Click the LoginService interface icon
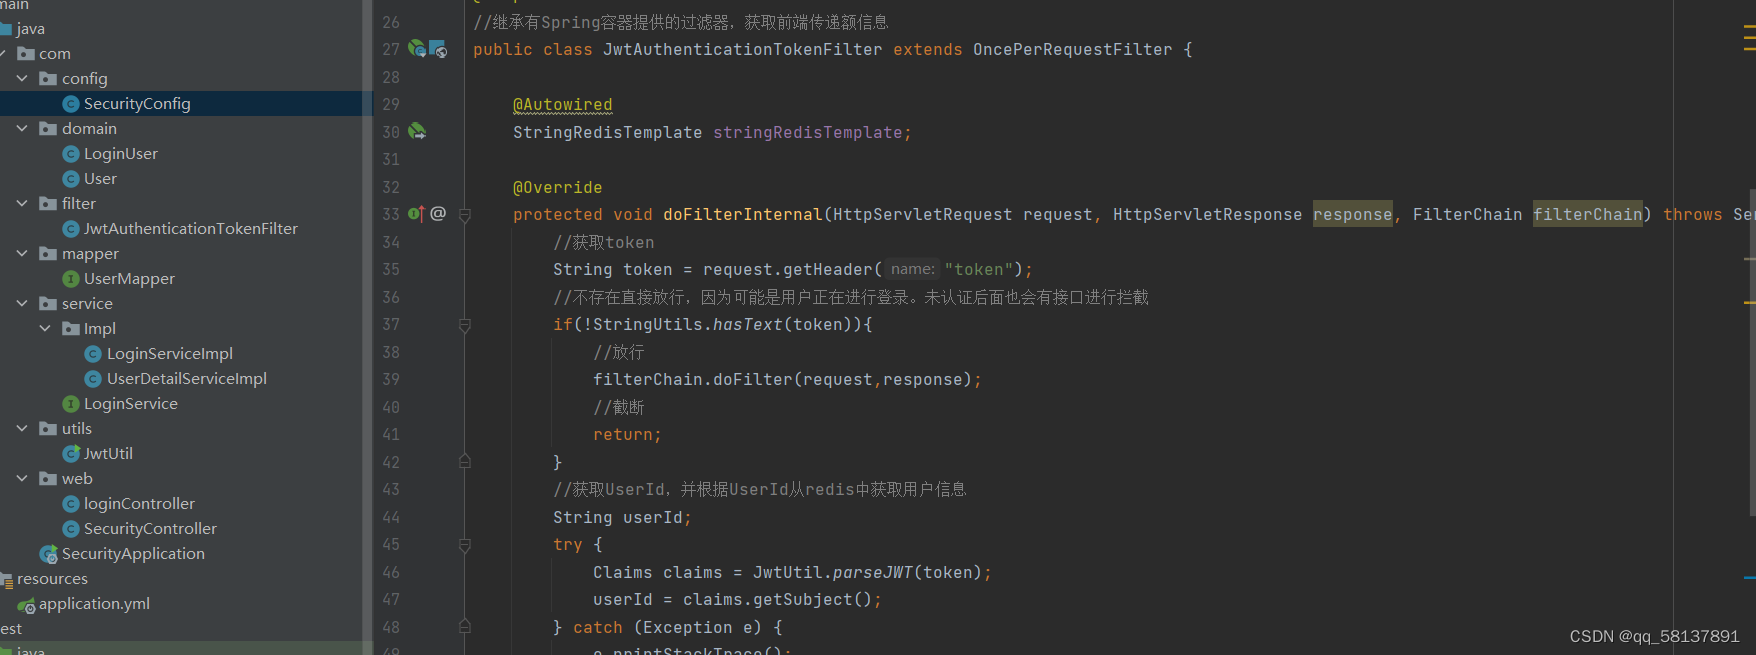This screenshot has width=1756, height=655. [x=70, y=403]
